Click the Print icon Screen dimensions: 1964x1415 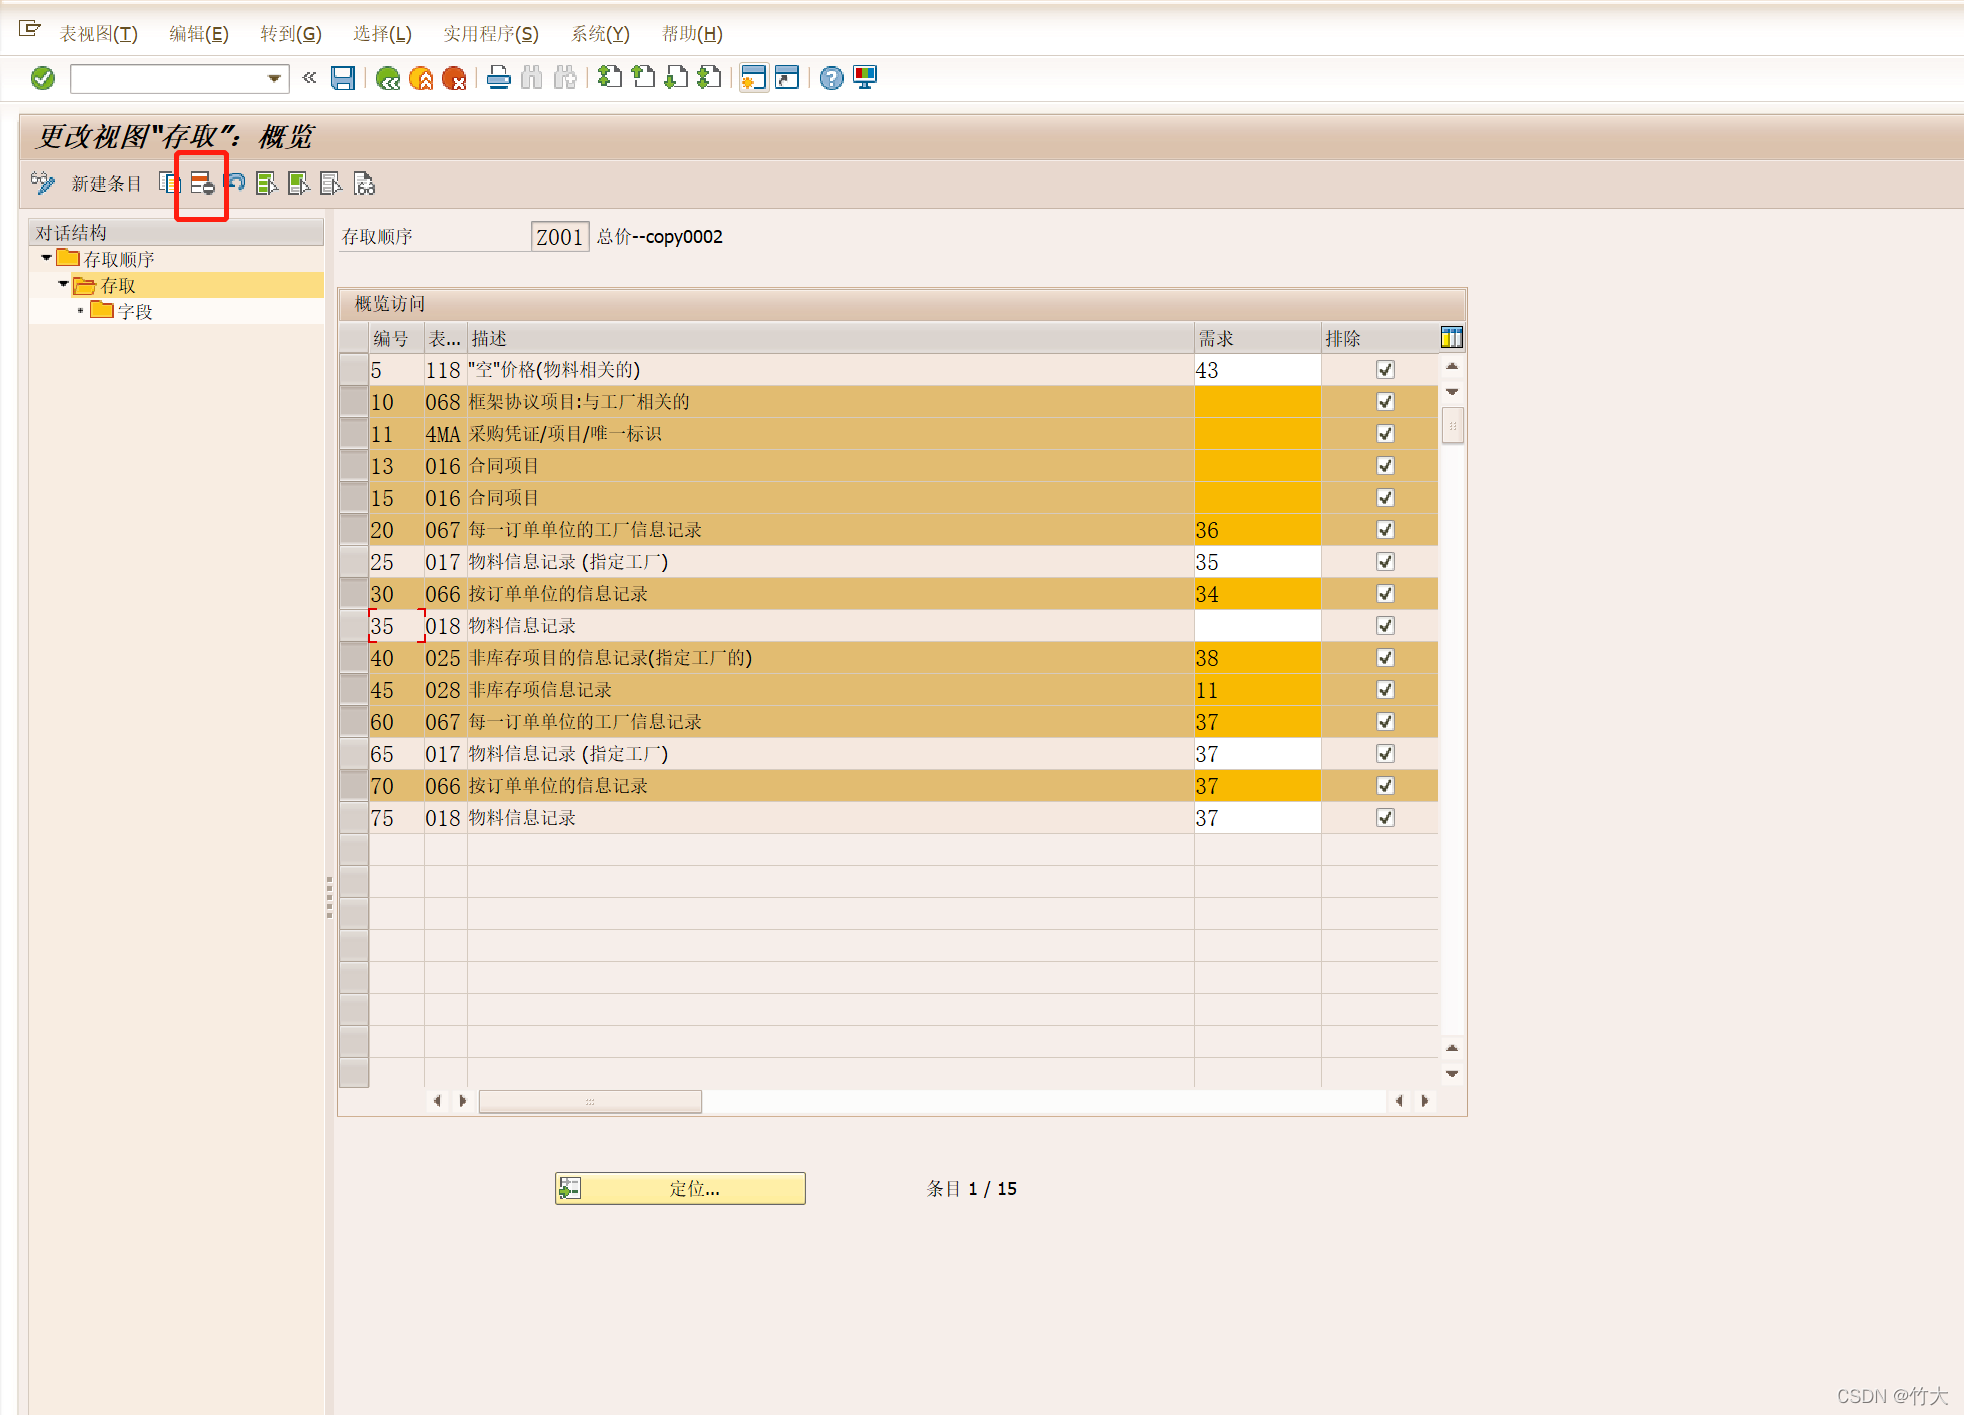click(x=498, y=78)
